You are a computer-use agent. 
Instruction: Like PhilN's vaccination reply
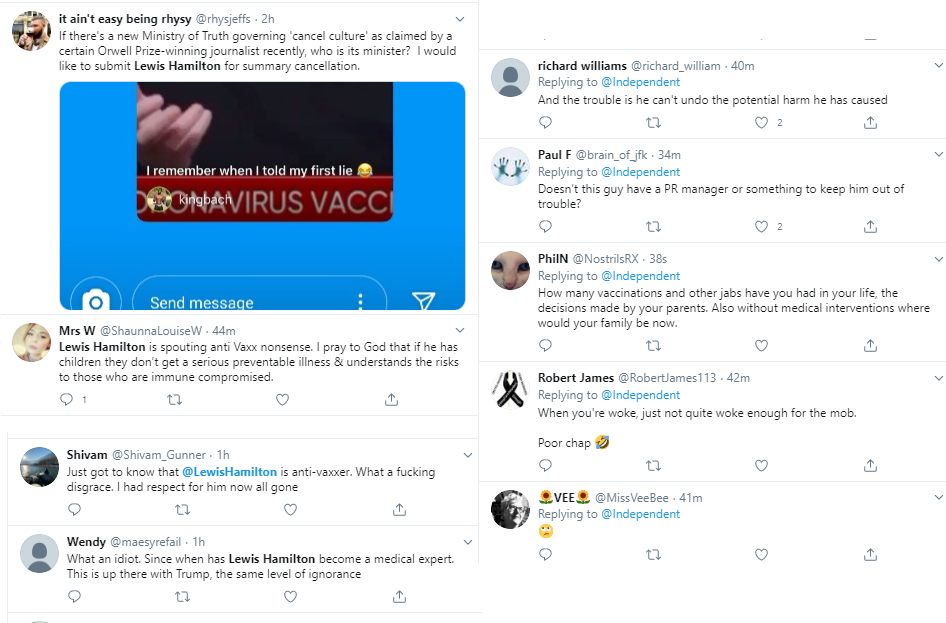click(x=761, y=346)
